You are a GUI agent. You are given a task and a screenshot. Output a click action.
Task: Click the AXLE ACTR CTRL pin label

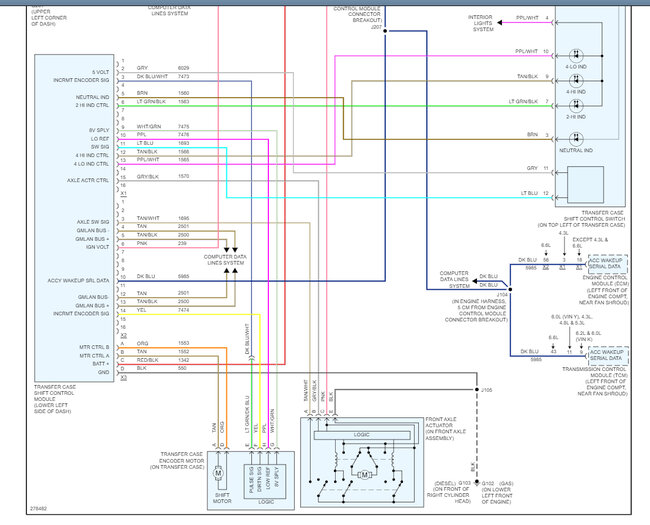tap(88, 180)
